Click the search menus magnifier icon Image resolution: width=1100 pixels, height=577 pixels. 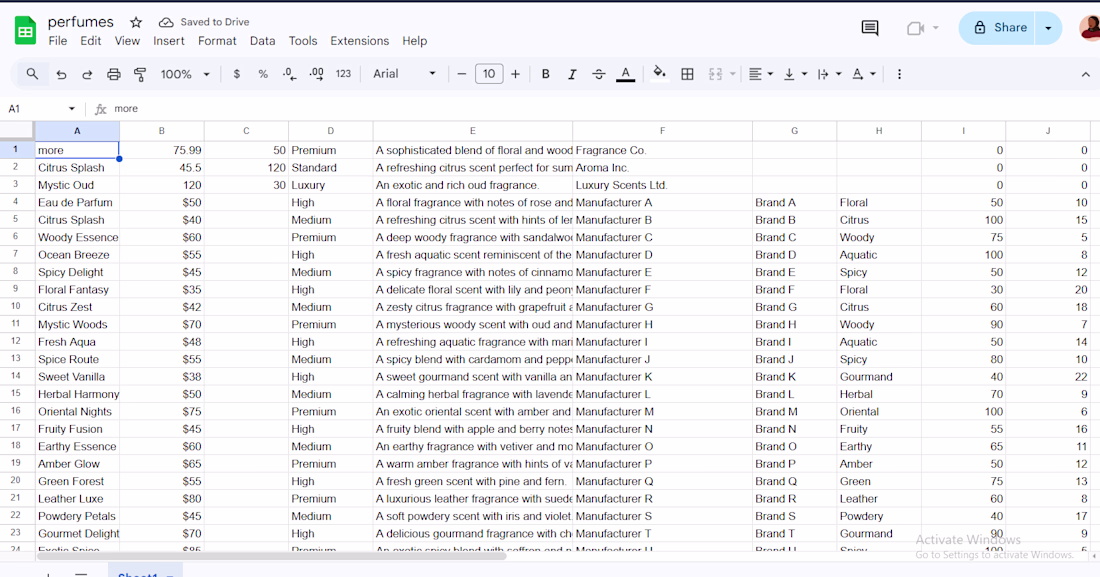tap(33, 74)
